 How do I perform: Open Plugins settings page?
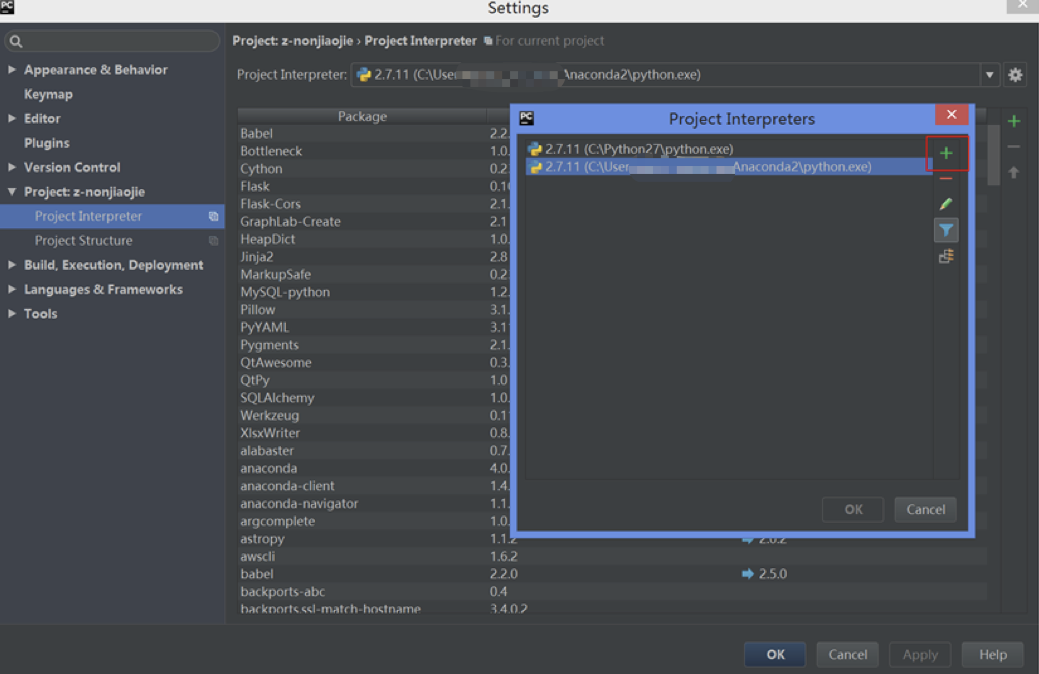click(x=46, y=143)
